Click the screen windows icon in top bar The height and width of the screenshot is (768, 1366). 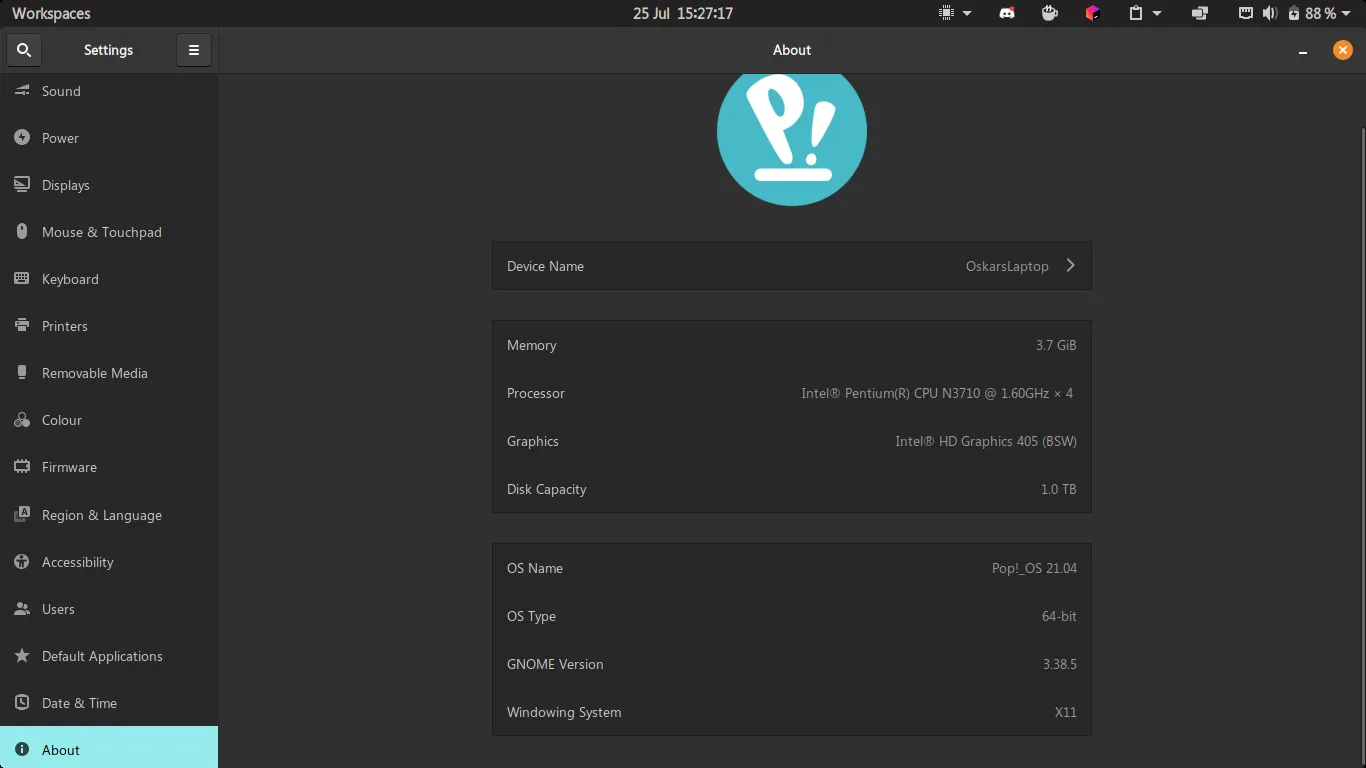coord(1200,13)
